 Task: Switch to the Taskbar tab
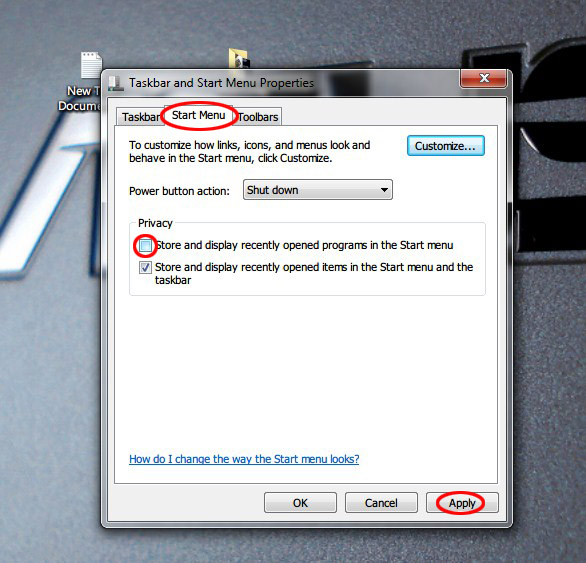point(141,117)
